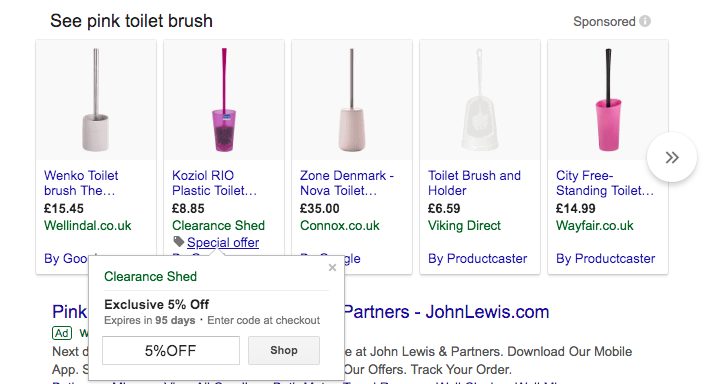Open Zone Denmark Nova Toilet title link
726x384 pixels.
347,183
